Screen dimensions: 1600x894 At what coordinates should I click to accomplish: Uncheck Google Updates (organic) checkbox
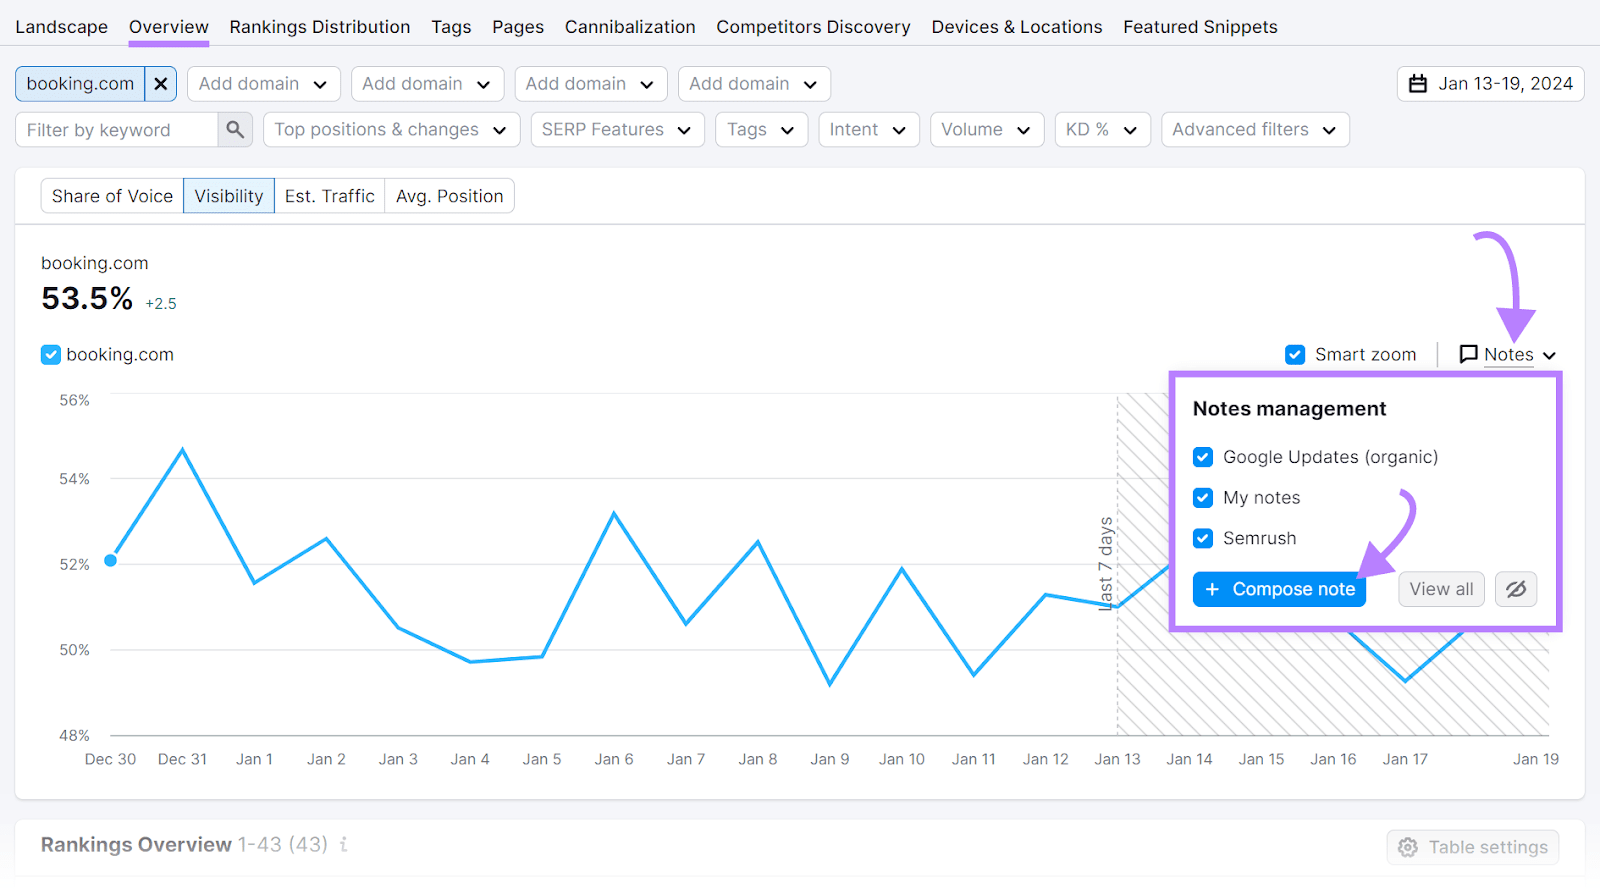pos(1203,457)
